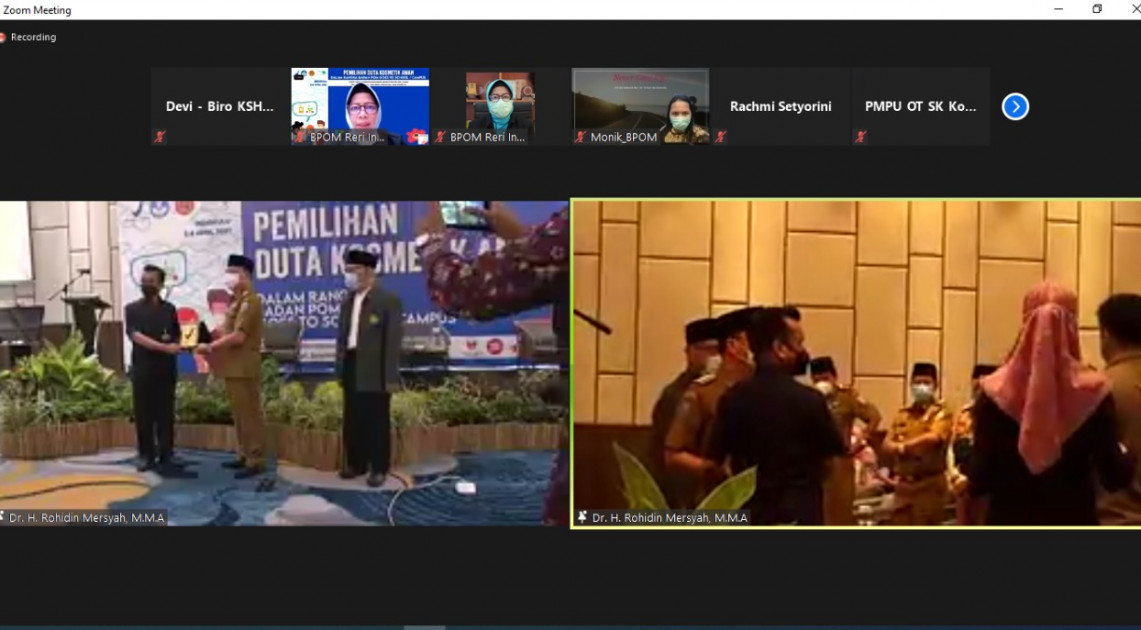This screenshot has height=630, width=1141.
Task: Click the muted mic icon on Rachmi Setyorini's tile
Action: click(x=719, y=137)
